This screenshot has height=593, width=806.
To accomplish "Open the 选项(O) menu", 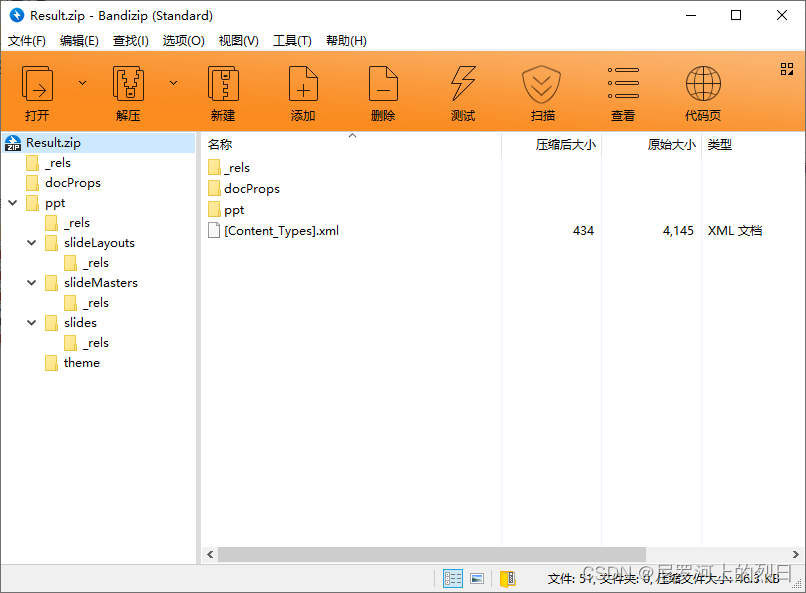I will (184, 41).
